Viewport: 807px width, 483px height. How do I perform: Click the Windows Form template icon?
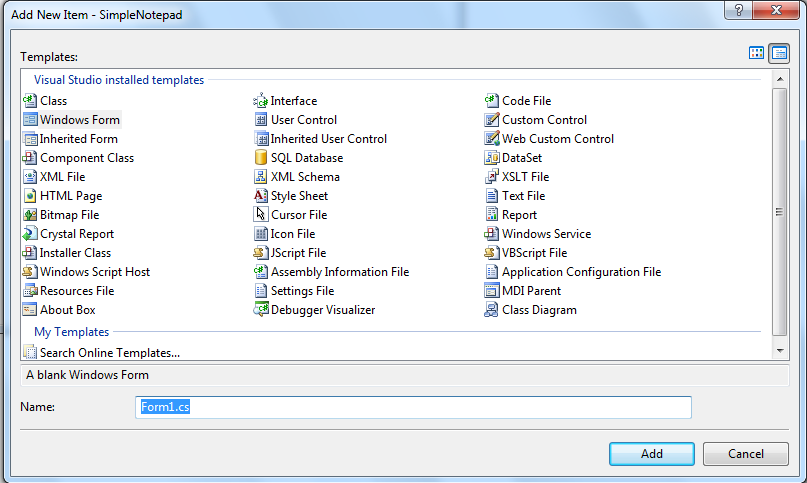click(x=30, y=119)
